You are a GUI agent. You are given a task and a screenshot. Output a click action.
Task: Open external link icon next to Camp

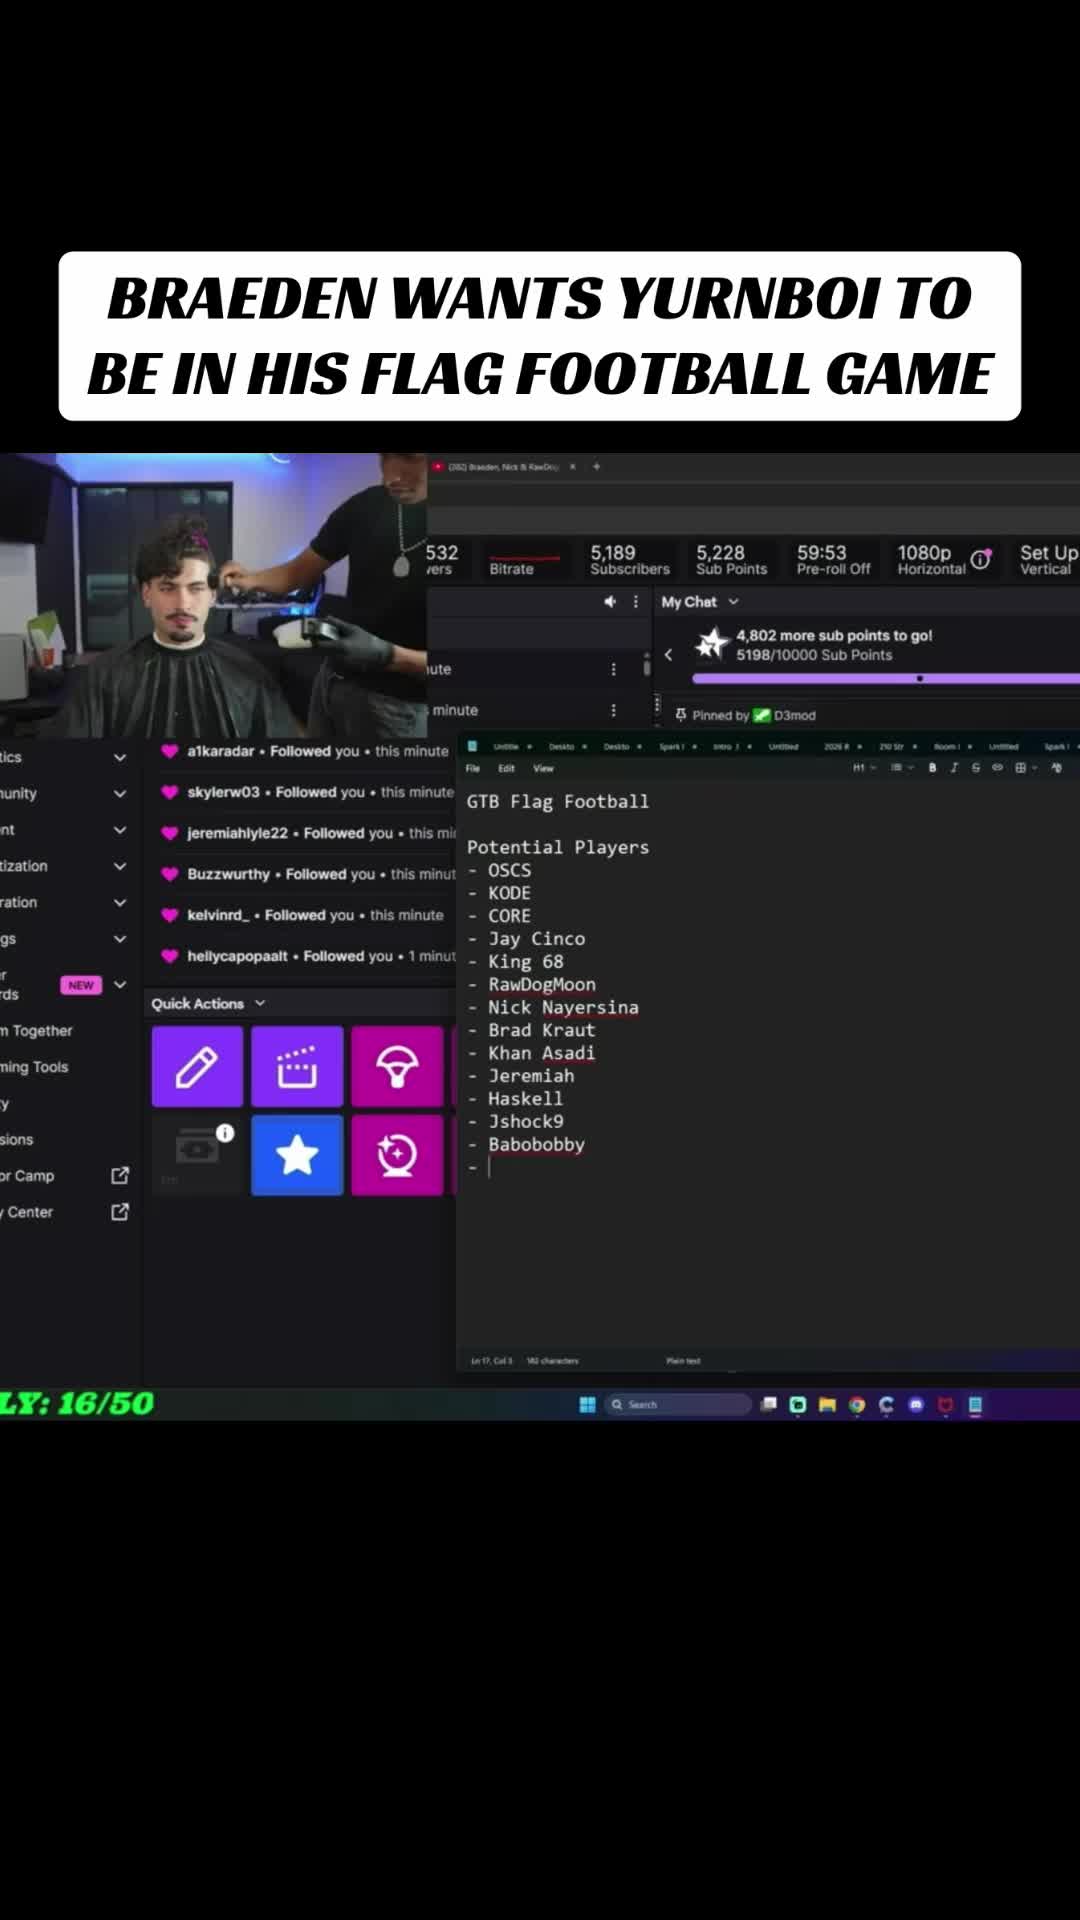point(120,1175)
